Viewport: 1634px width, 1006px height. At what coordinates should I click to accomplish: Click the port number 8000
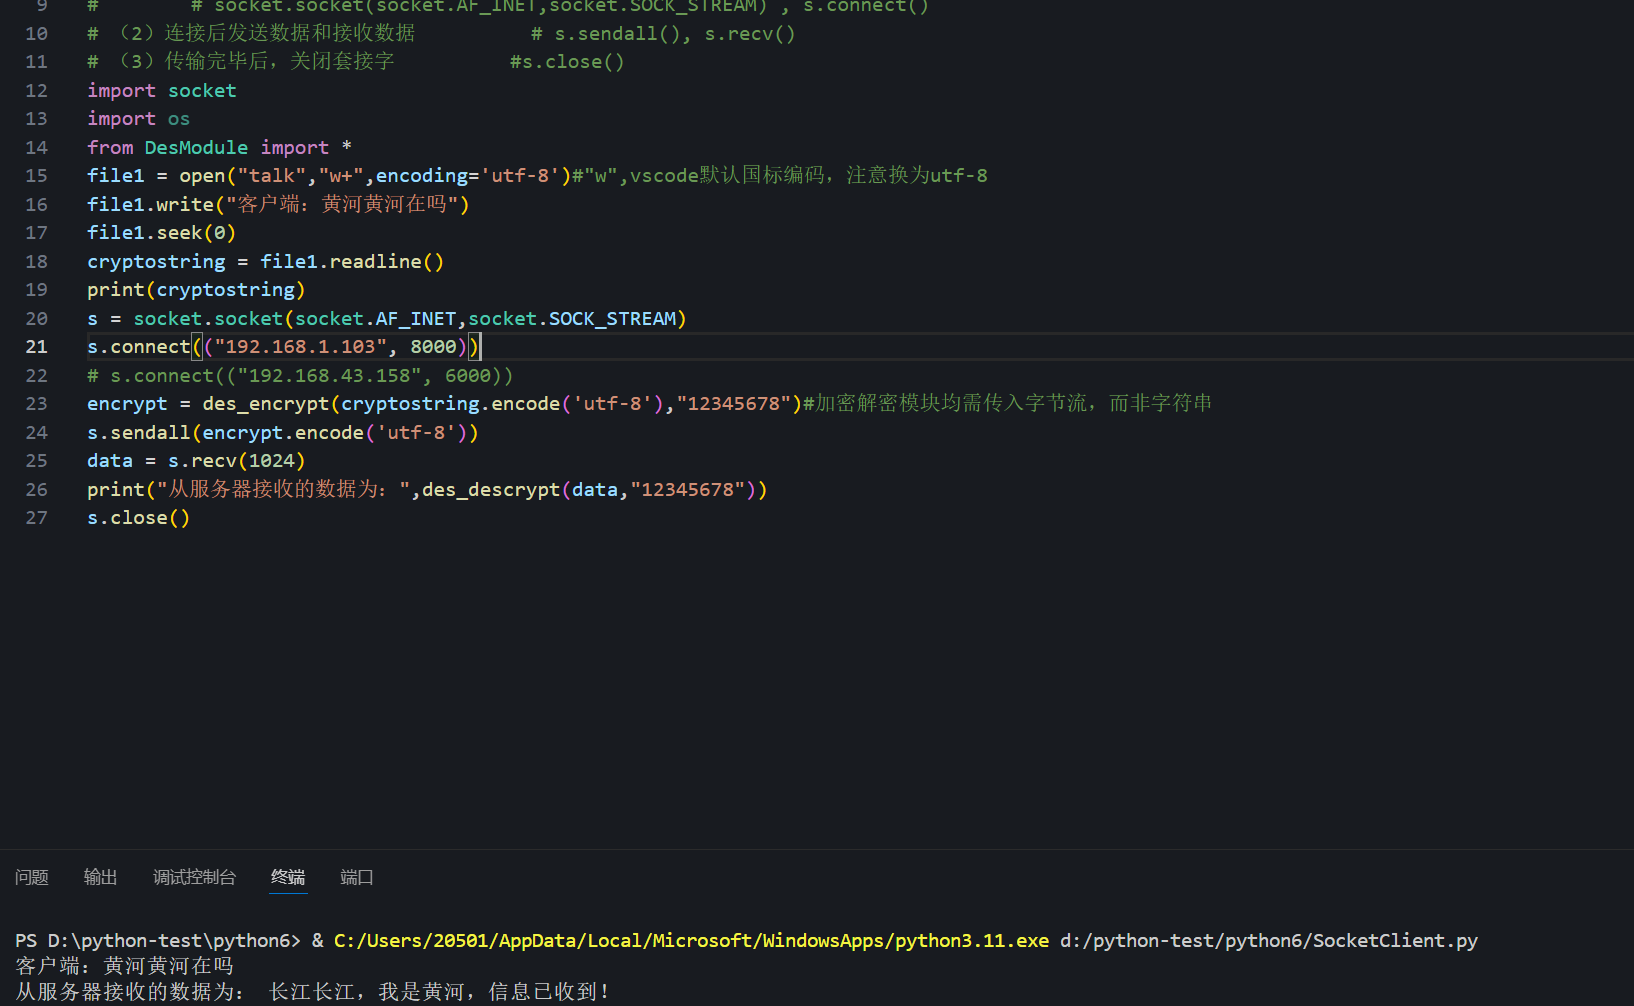tap(433, 347)
